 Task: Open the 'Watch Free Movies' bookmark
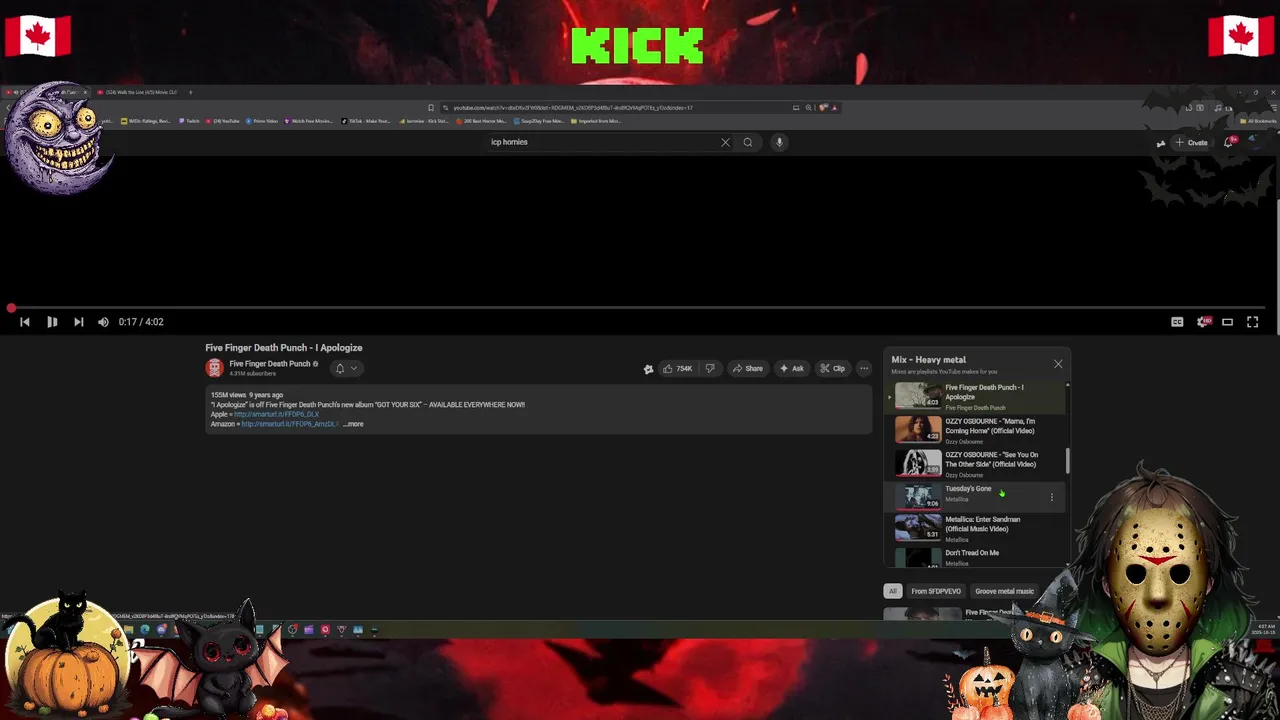(x=309, y=121)
